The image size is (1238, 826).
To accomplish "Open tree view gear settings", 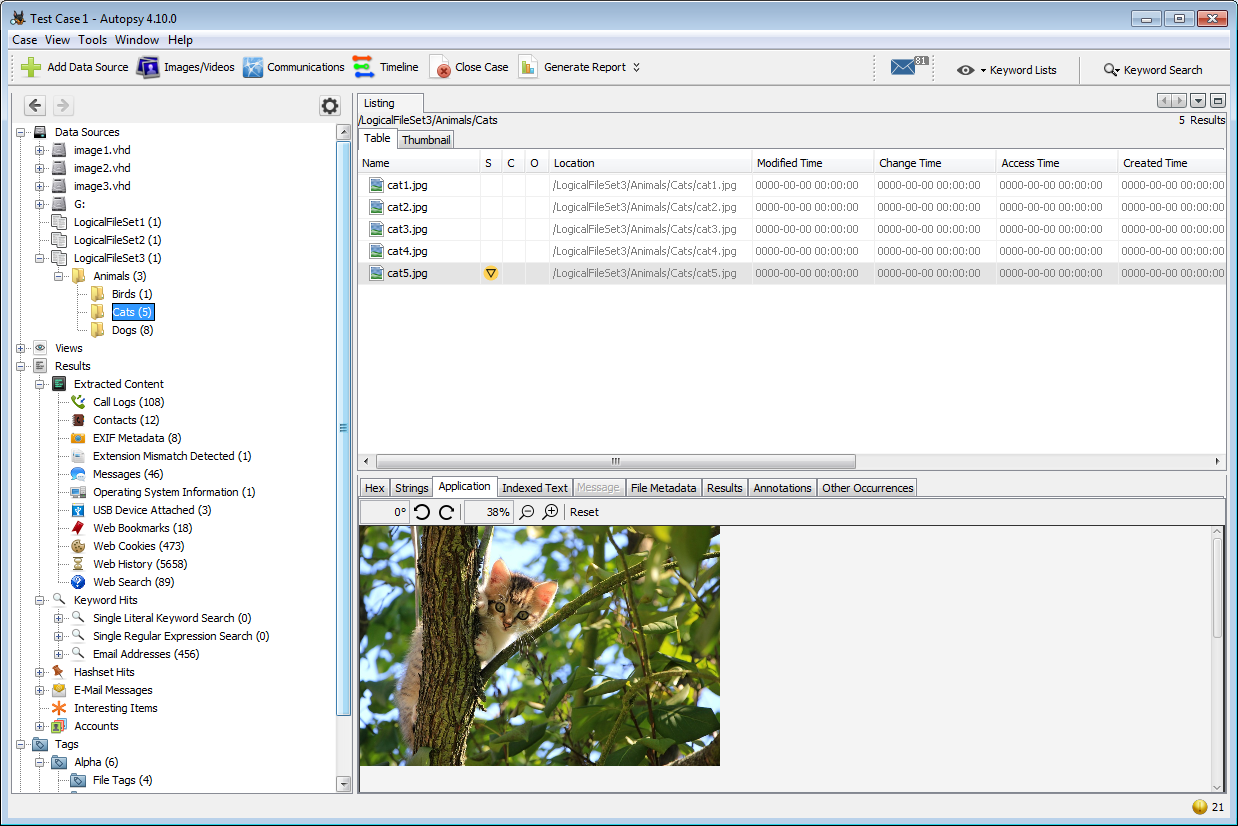I will [x=329, y=106].
